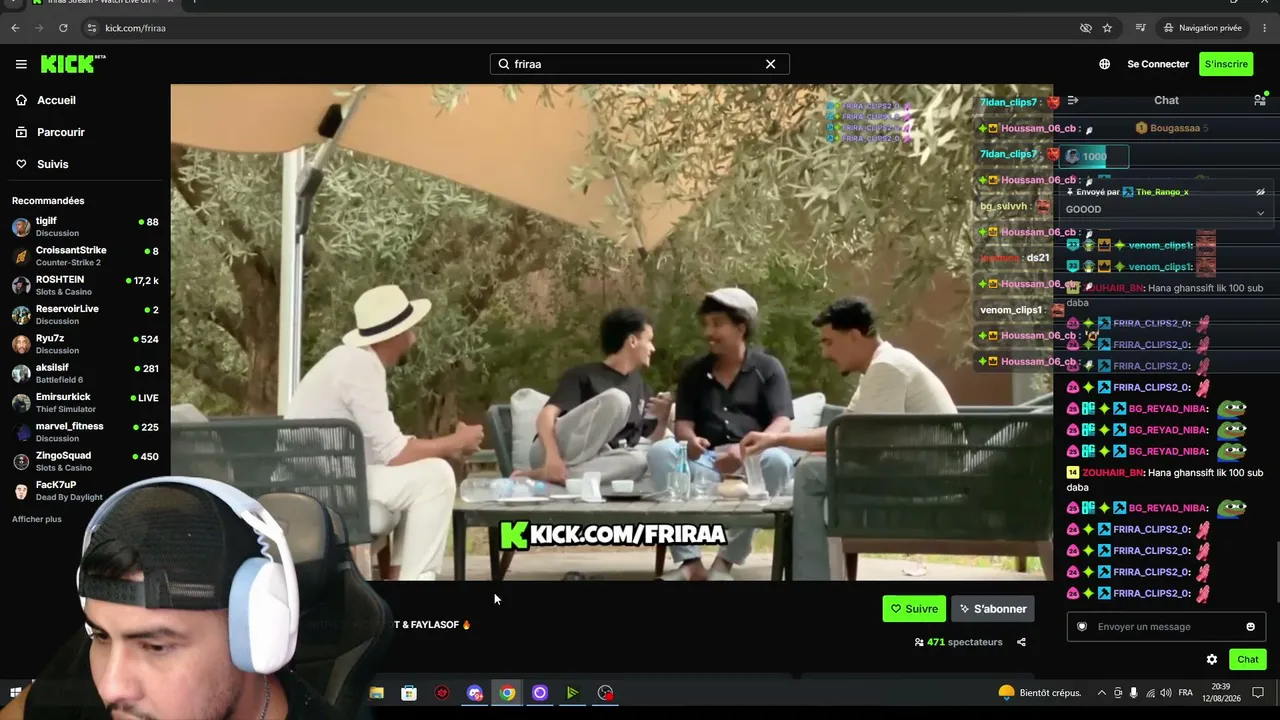Show hidden system tray icons

pos(1102,693)
